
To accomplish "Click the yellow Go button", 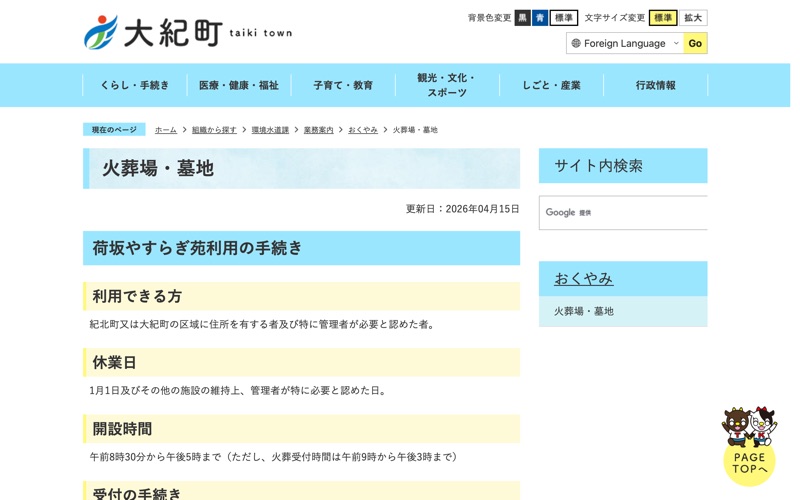I will click(x=695, y=43).
